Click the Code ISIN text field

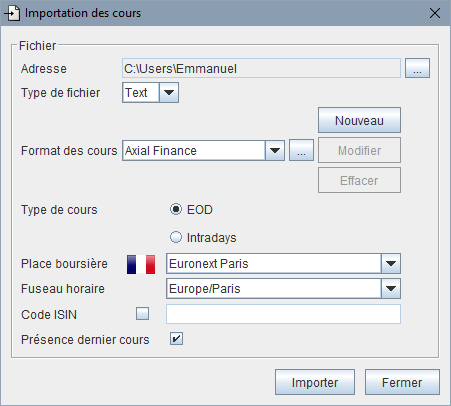click(283, 314)
